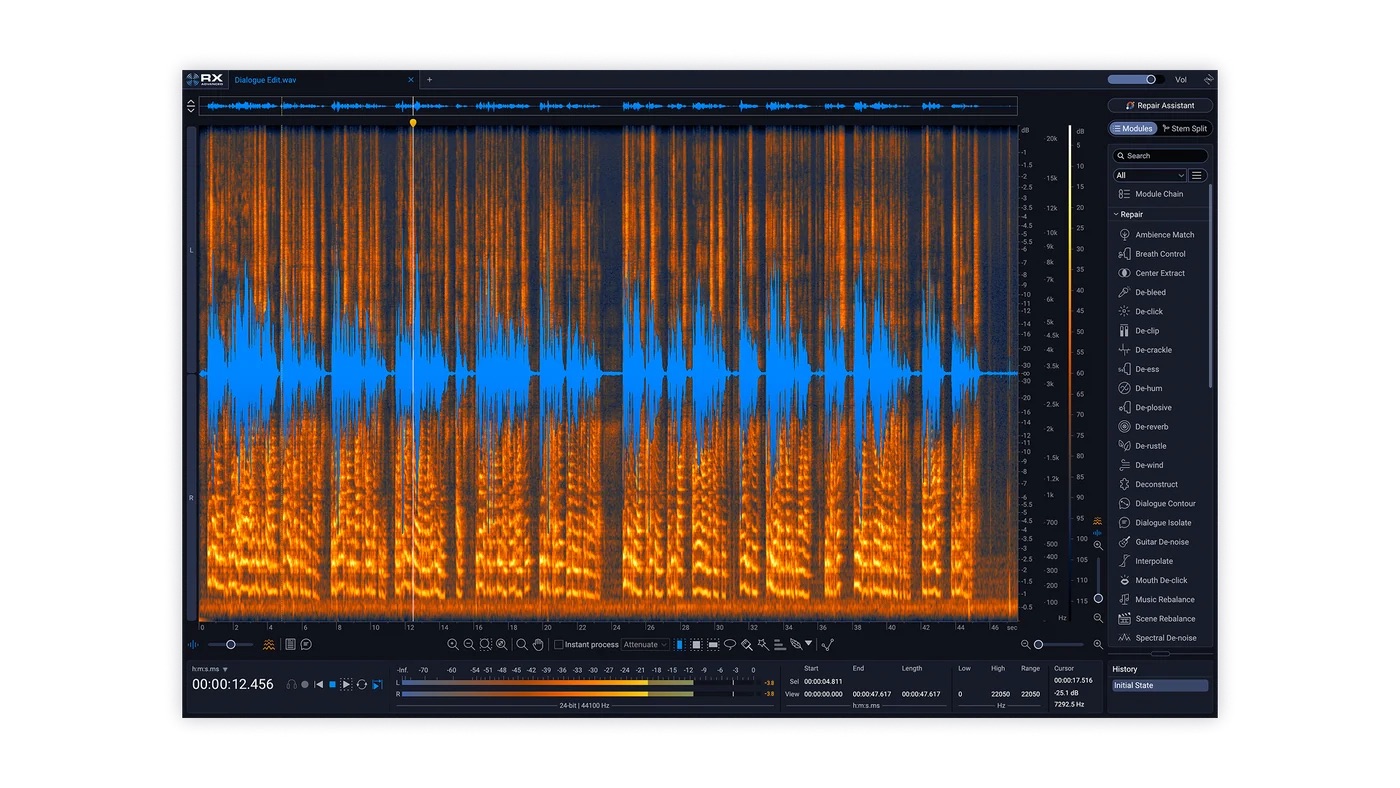Toggle headphone monitoring icon
Image resolution: width=1400 pixels, height=788 pixels.
pyautogui.click(x=292, y=685)
